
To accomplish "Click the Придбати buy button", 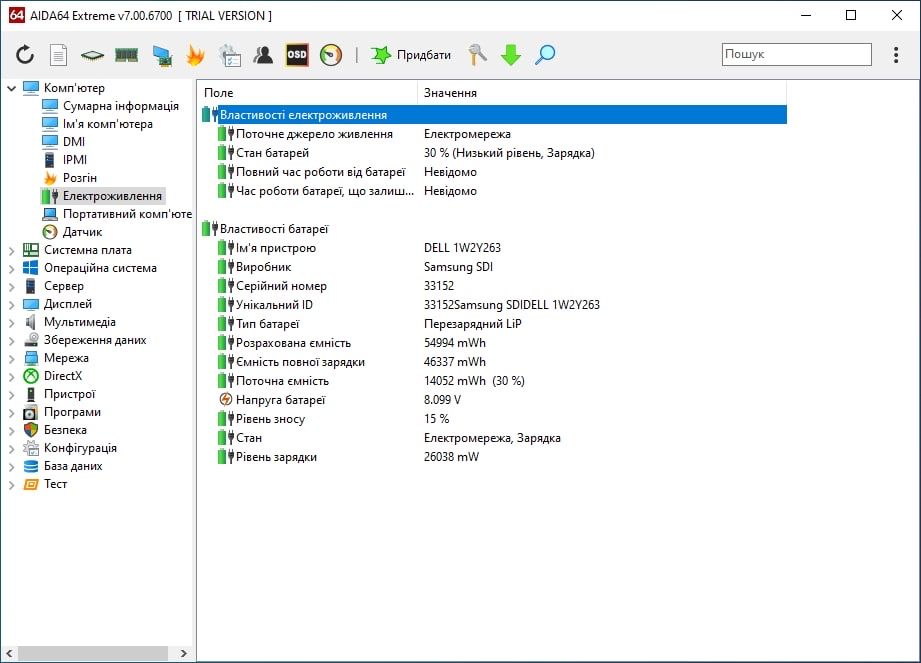I will 411,55.
